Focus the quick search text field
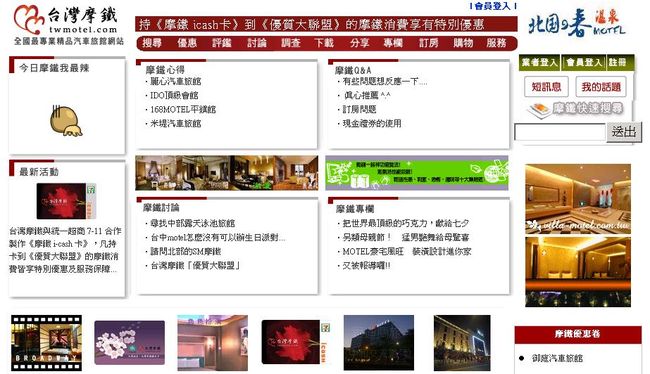 560,132
